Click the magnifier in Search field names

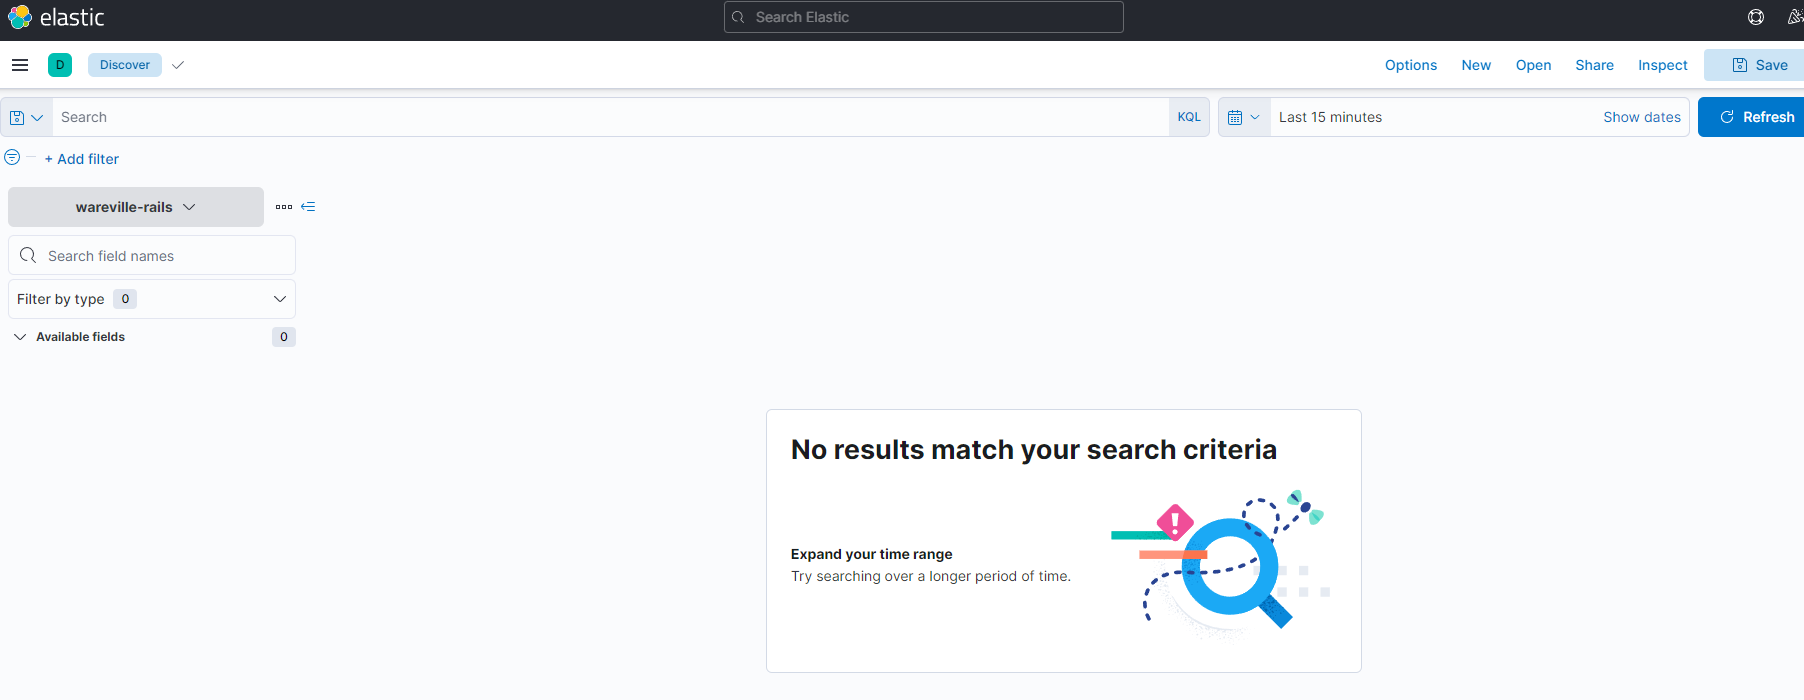pyautogui.click(x=28, y=256)
